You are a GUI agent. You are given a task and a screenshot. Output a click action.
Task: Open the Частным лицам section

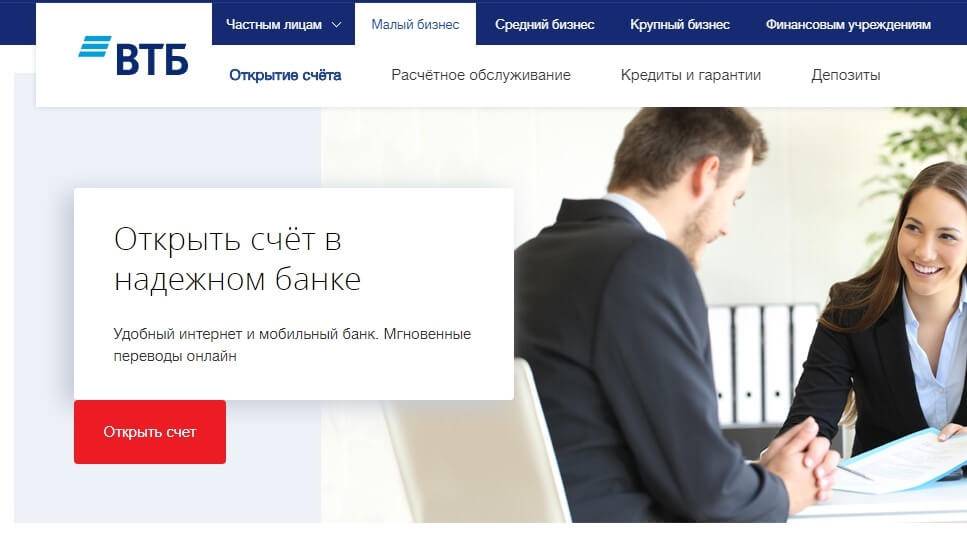[x=274, y=25]
